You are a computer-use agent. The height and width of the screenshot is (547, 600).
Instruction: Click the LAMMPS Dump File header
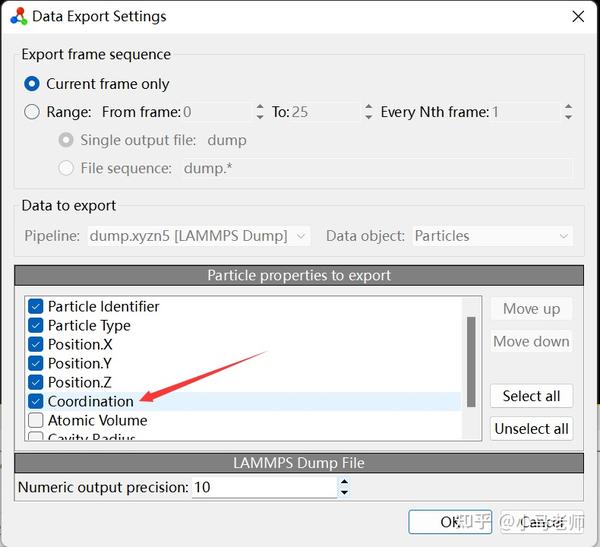point(299,463)
